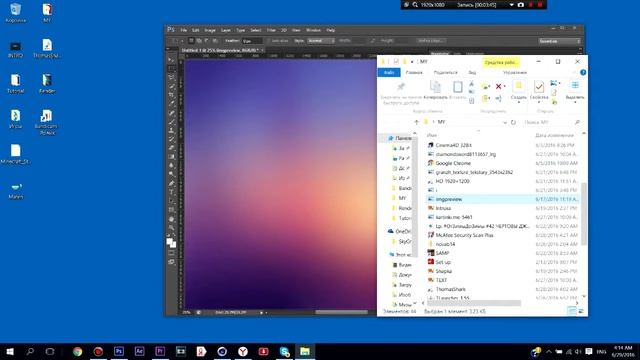Open the Window menu in Photoshop
This screenshot has width=640, height=360.
(x=313, y=30)
